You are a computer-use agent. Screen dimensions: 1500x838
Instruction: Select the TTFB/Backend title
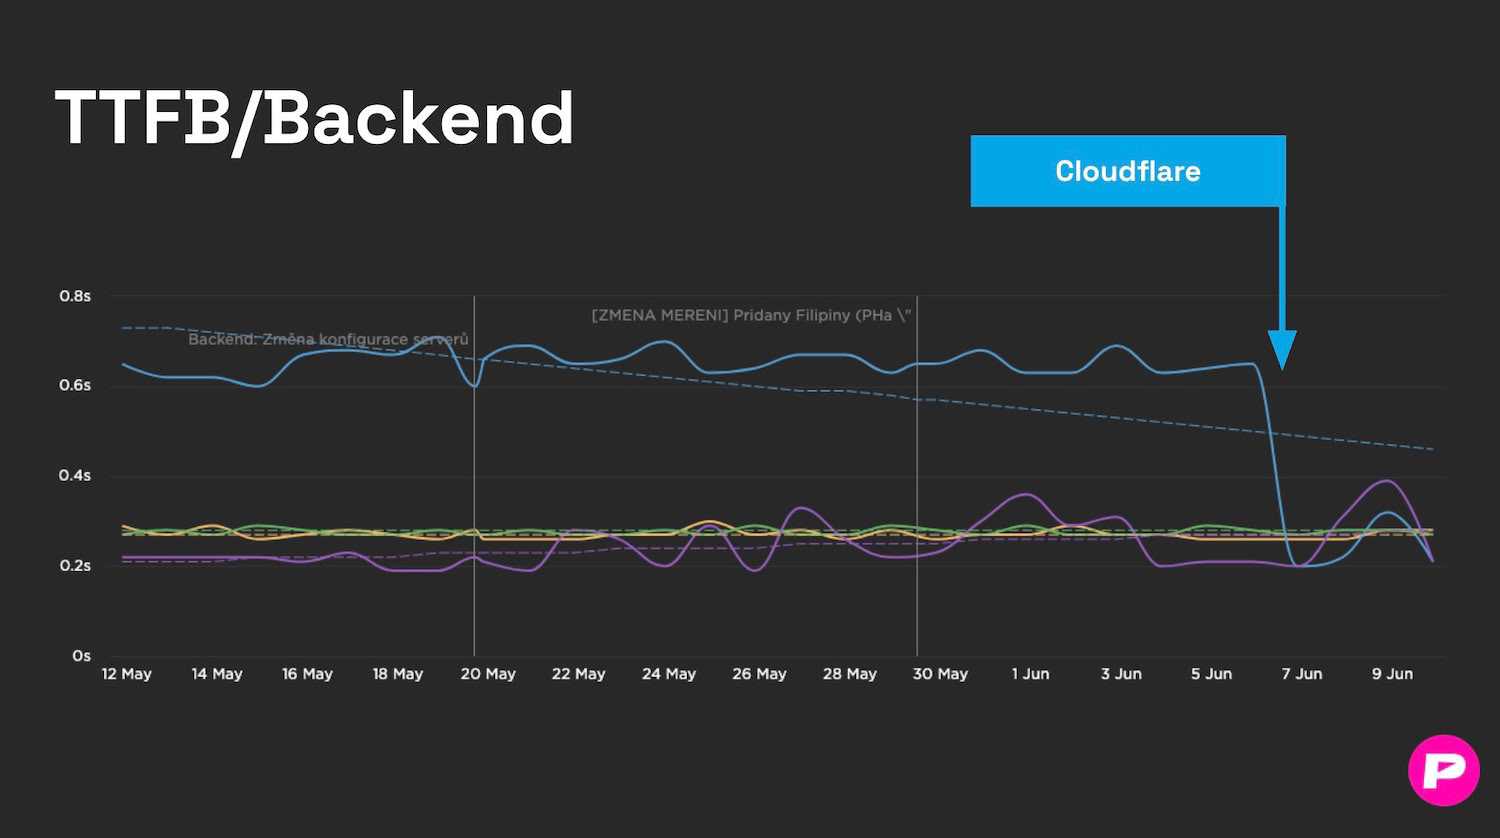point(312,117)
